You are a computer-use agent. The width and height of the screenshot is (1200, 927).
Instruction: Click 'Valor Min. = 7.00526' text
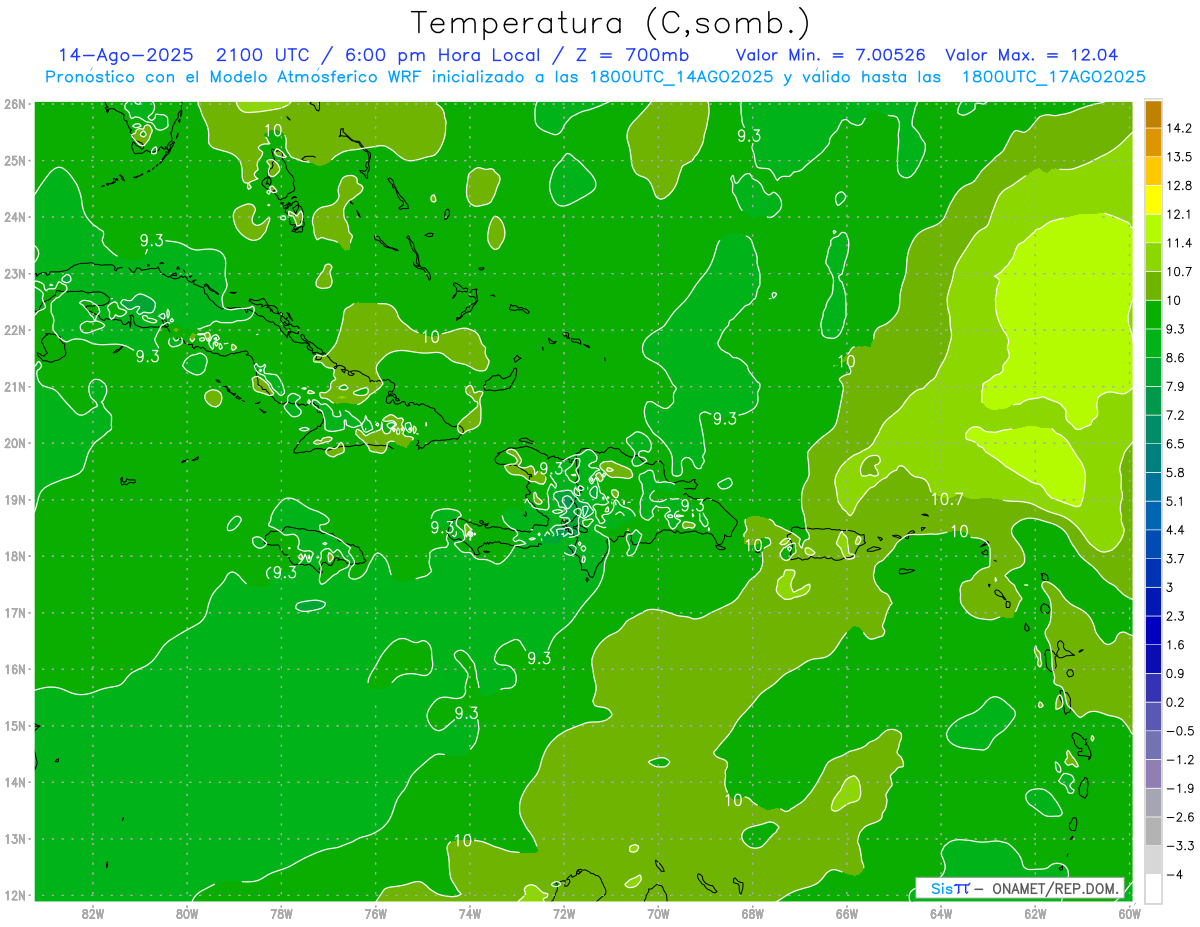pos(830,55)
